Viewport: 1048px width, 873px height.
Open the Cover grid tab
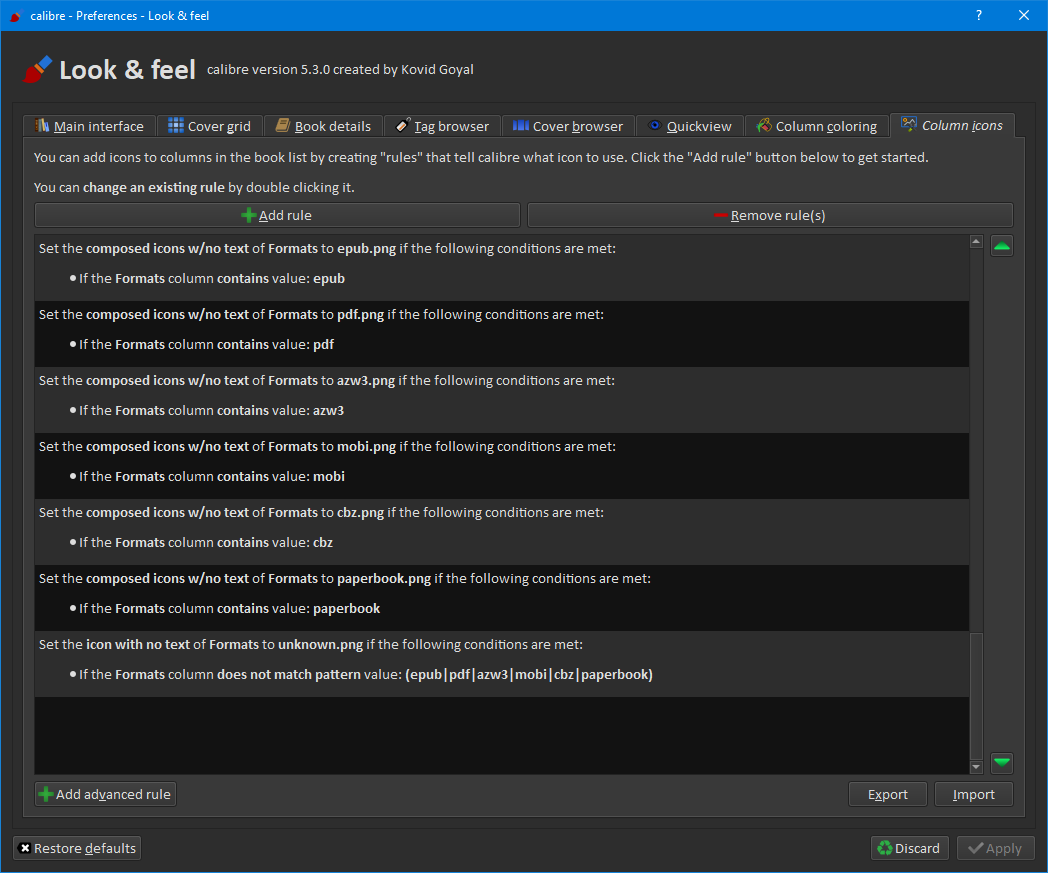pyautogui.click(x=209, y=126)
